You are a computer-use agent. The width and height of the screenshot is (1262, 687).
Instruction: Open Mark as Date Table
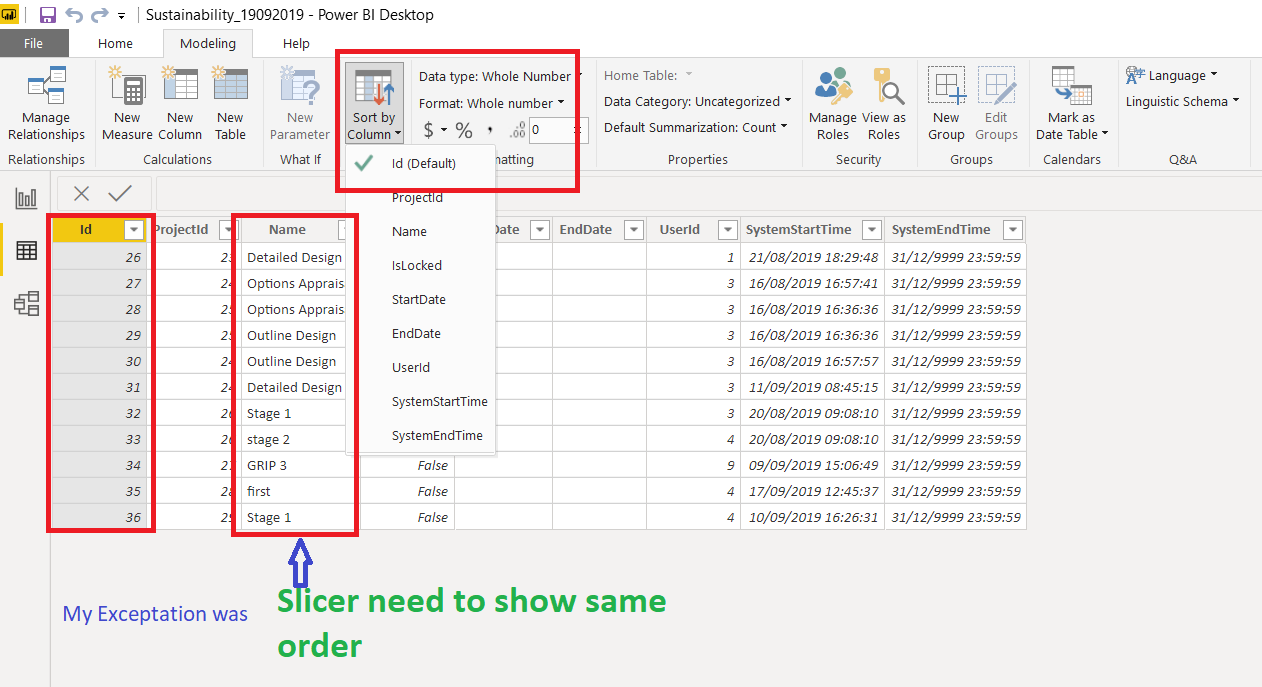pos(1071,105)
